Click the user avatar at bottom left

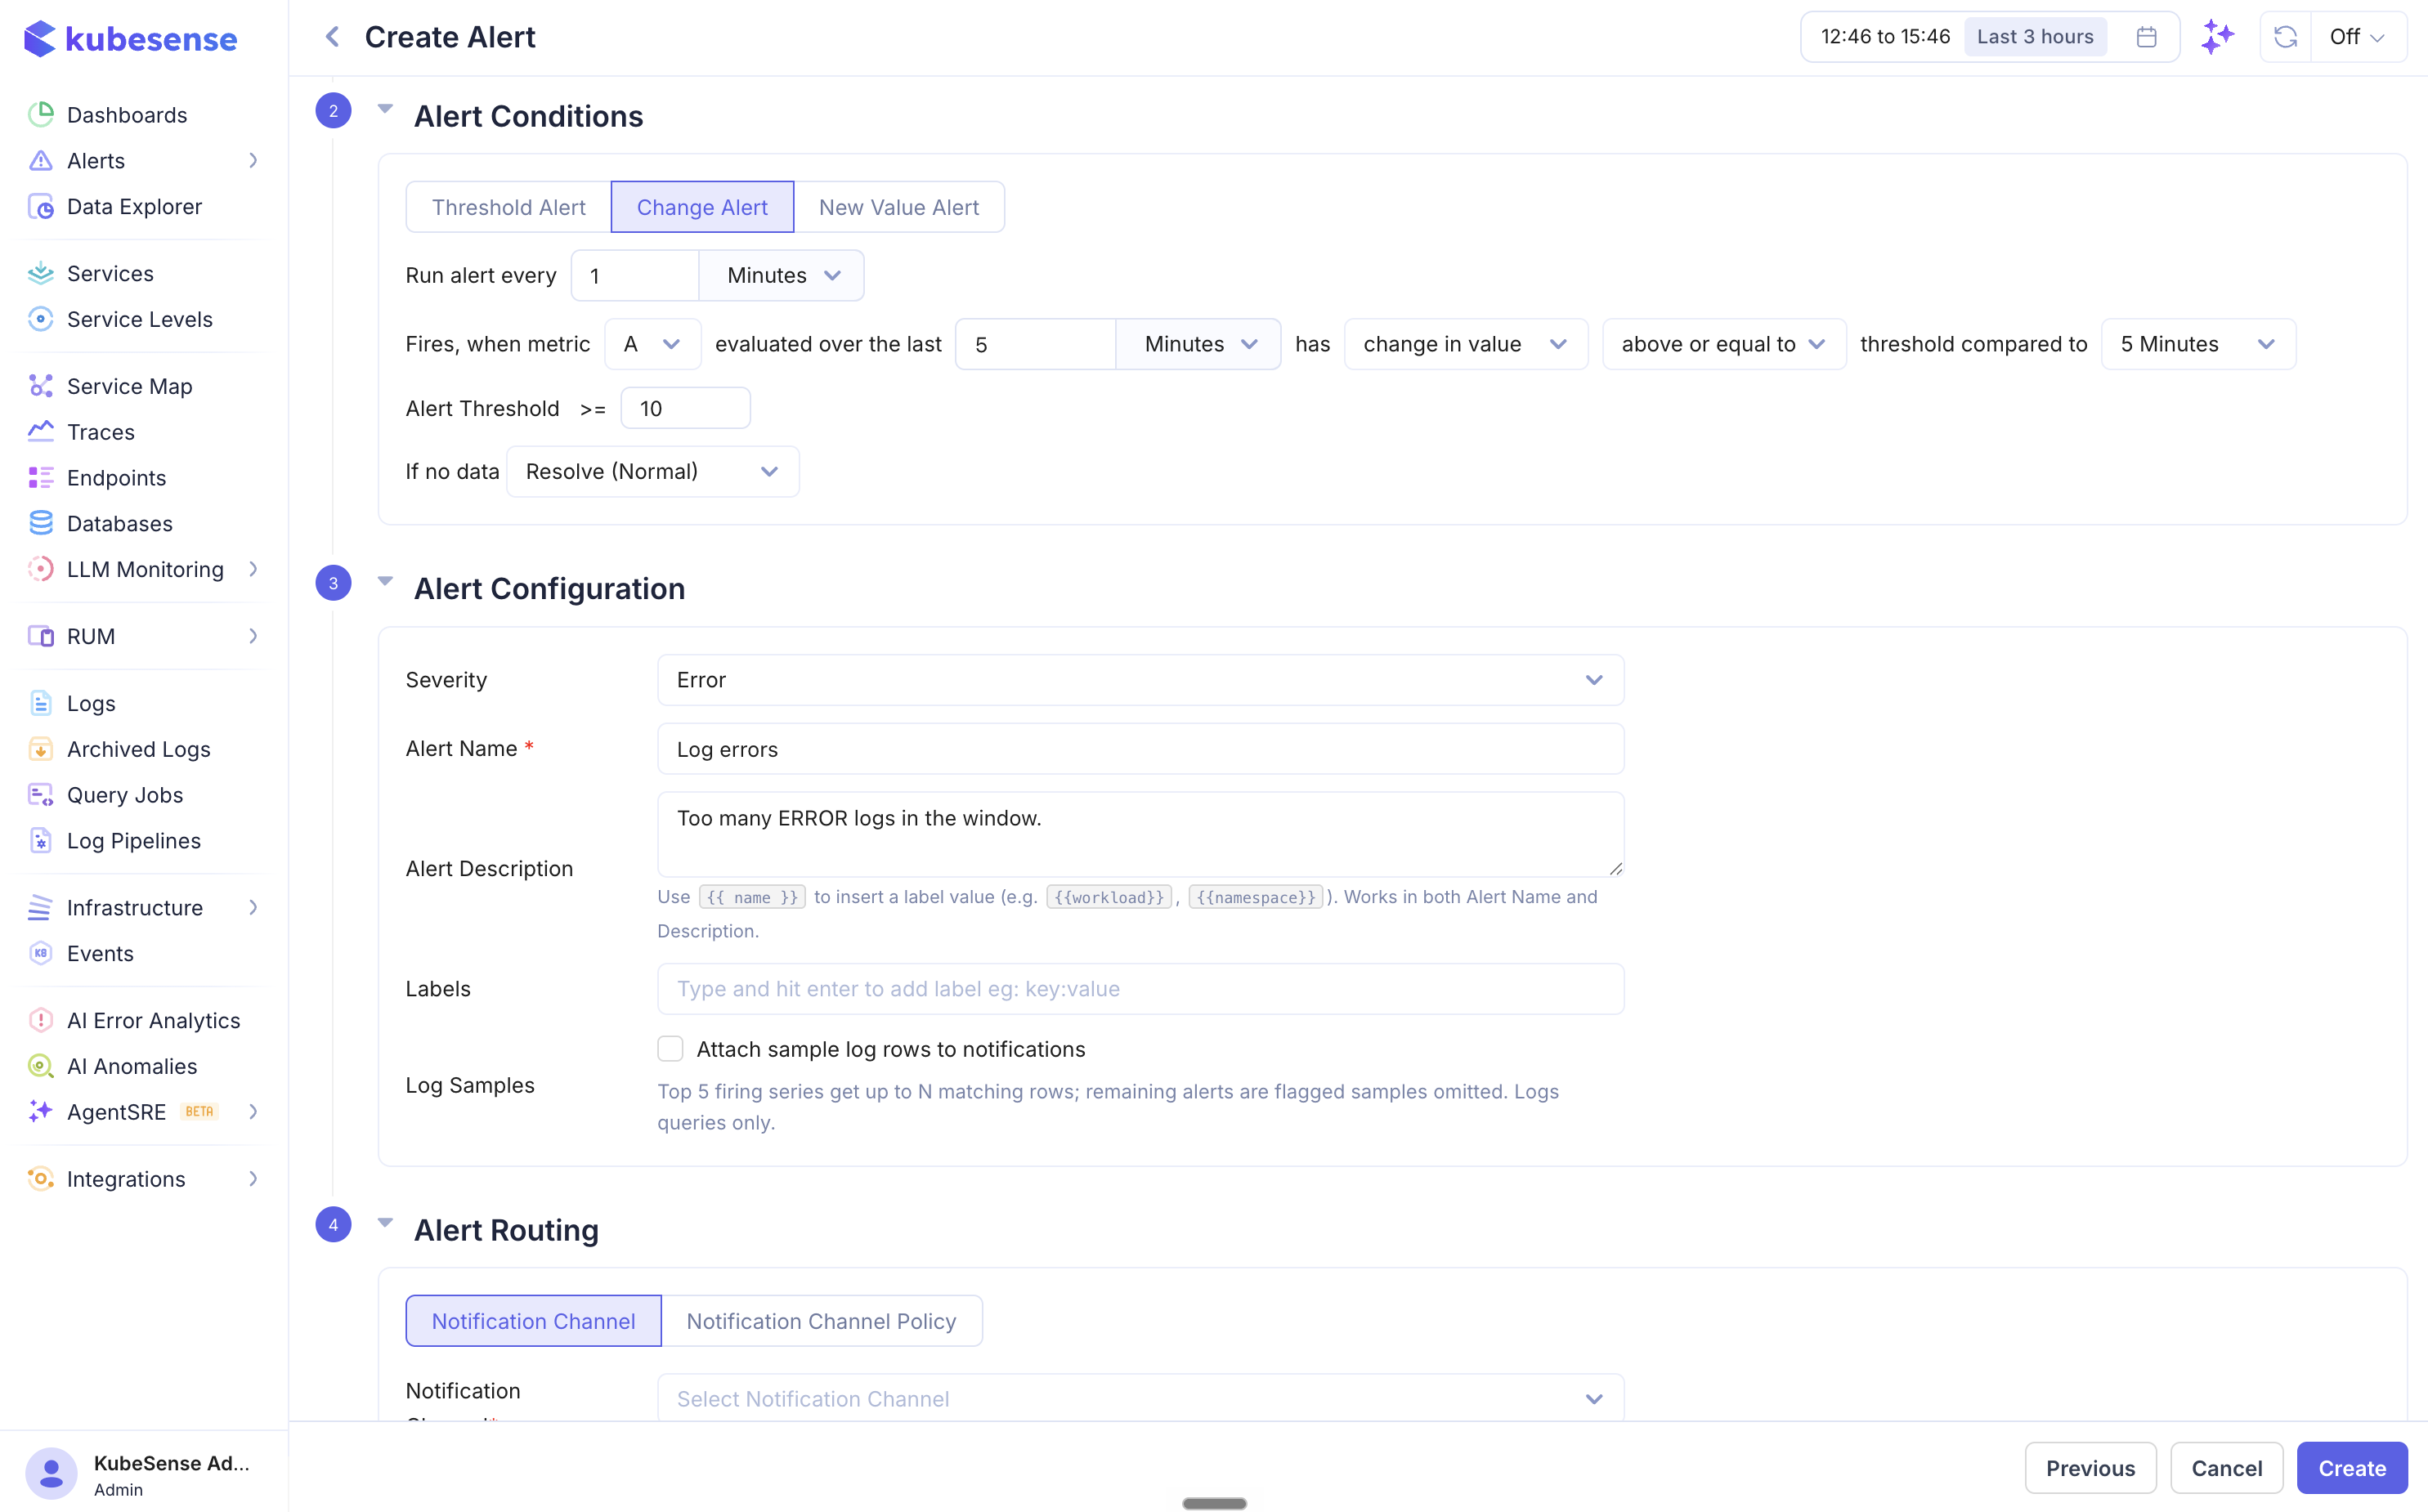click(x=51, y=1473)
